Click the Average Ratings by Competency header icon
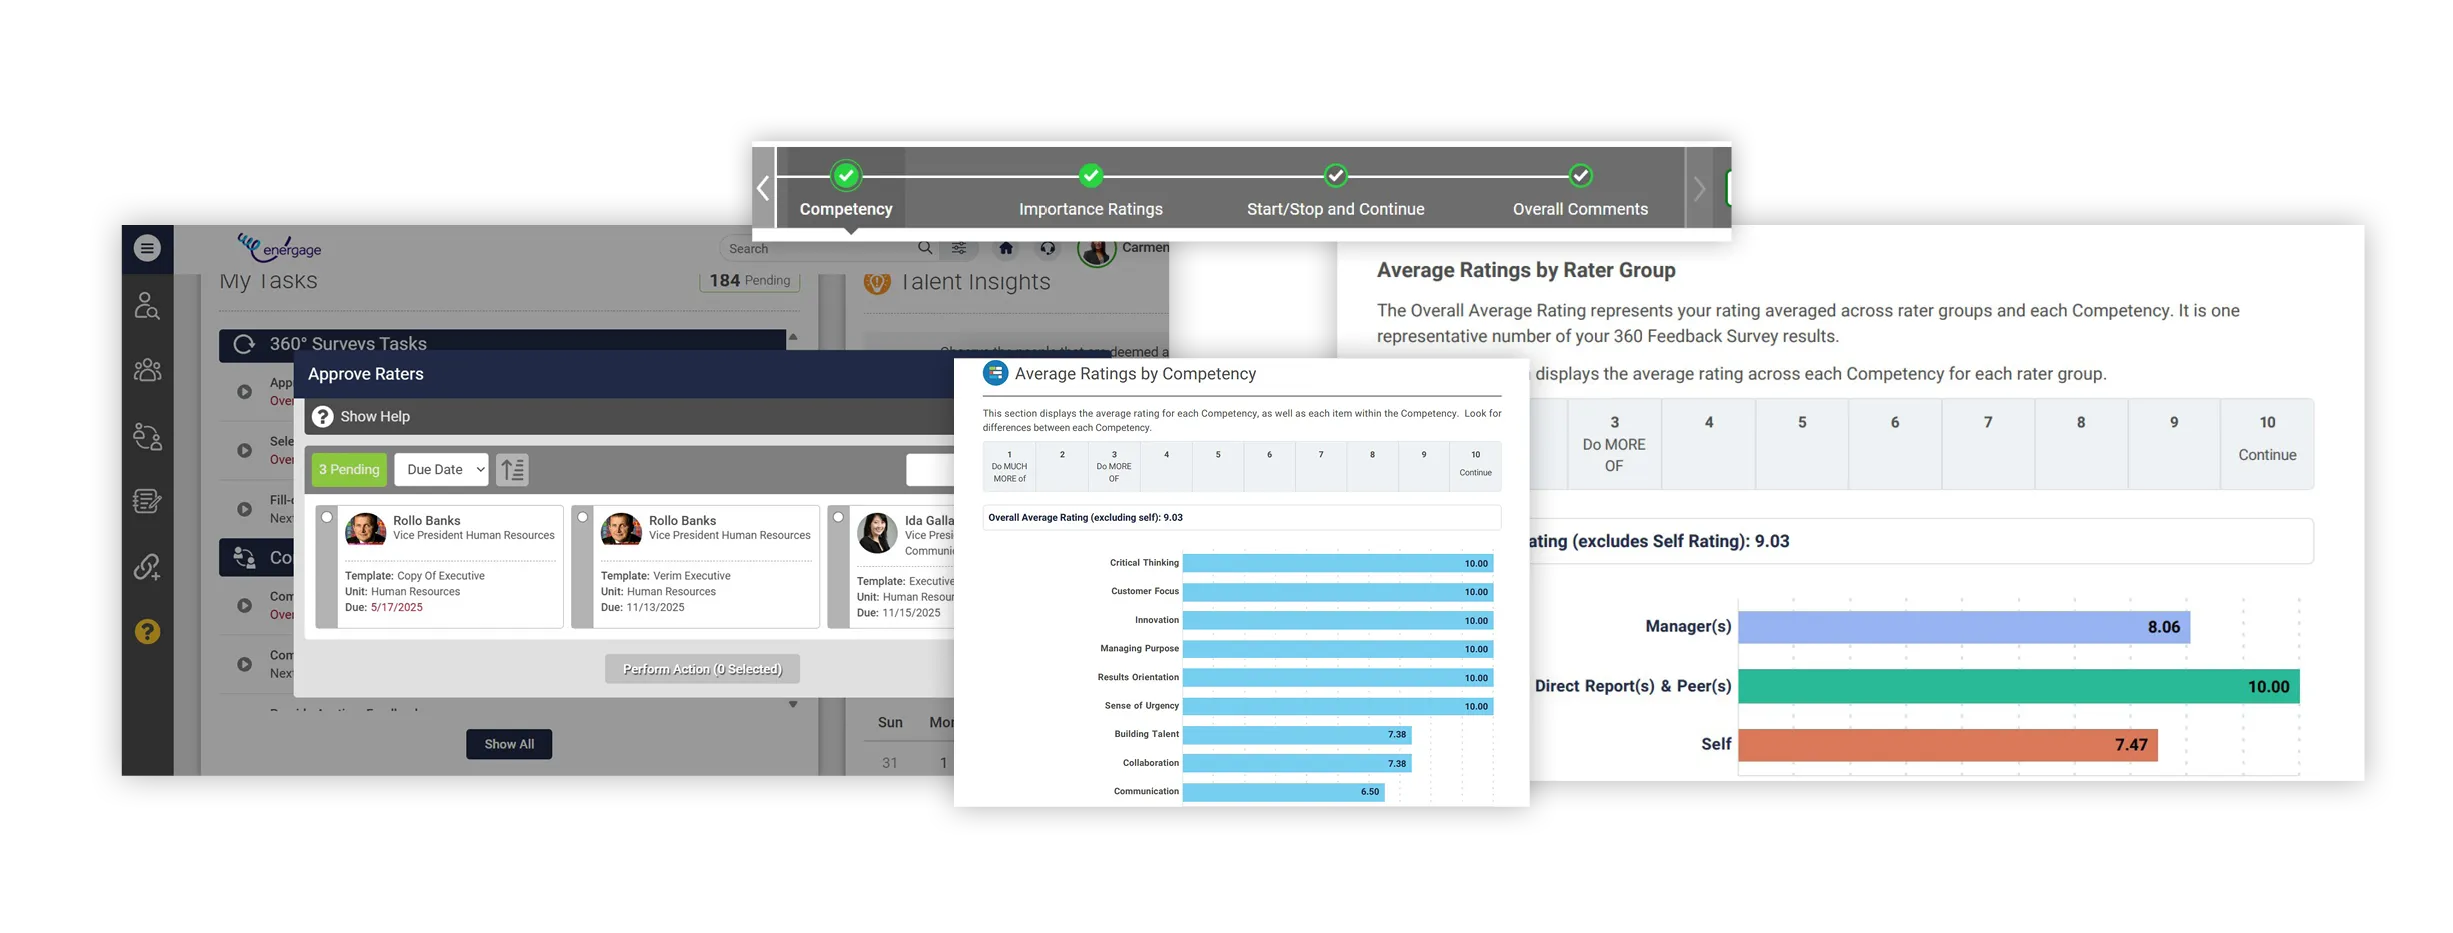2453x933 pixels. point(995,373)
